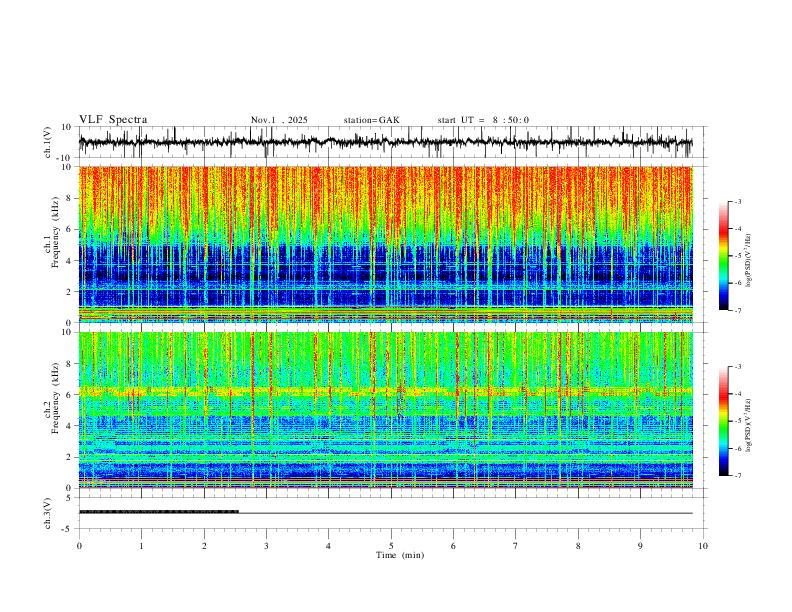Click the time axis tick "1"

point(141,546)
